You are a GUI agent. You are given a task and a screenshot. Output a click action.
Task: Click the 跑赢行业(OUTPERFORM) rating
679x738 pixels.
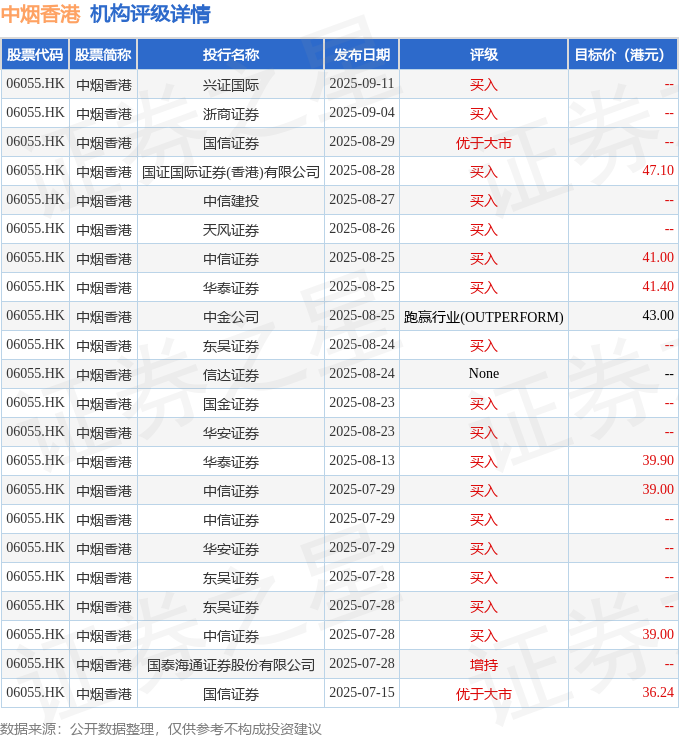pyautogui.click(x=483, y=317)
